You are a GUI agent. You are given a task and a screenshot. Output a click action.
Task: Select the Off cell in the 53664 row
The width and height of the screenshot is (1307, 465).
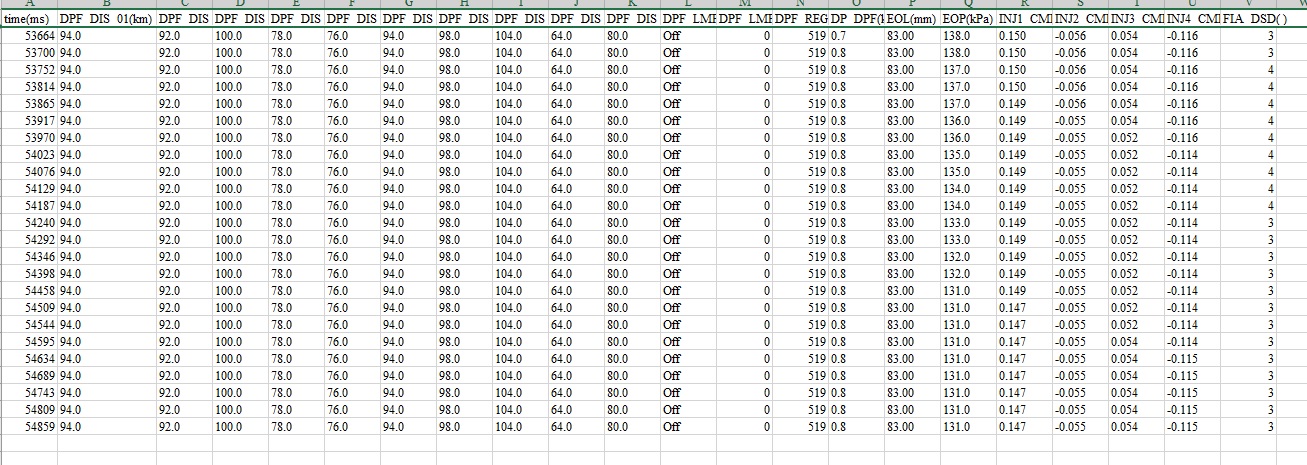pyautogui.click(x=671, y=36)
